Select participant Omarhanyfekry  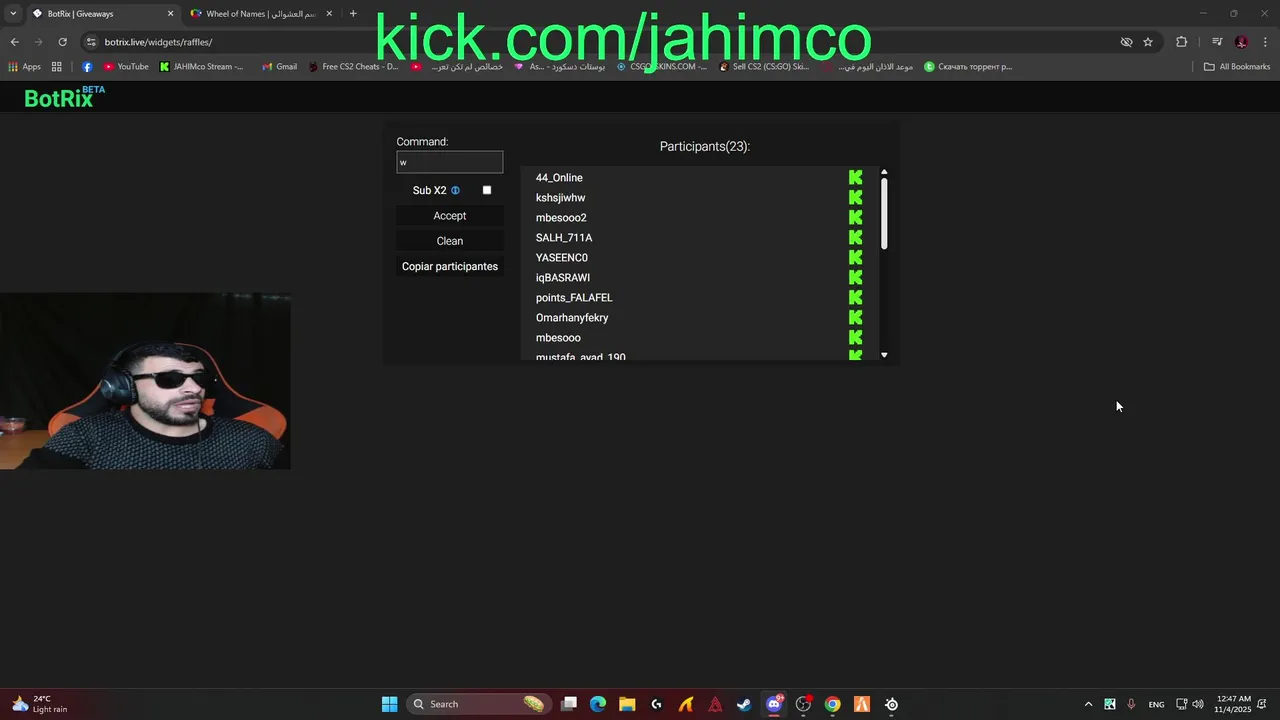[572, 318]
